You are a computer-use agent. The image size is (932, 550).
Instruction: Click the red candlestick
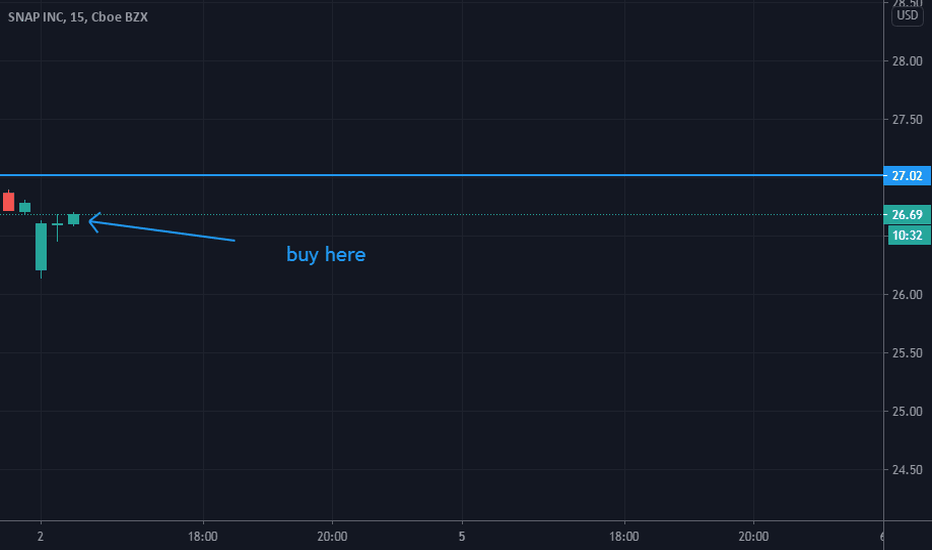pos(8,201)
